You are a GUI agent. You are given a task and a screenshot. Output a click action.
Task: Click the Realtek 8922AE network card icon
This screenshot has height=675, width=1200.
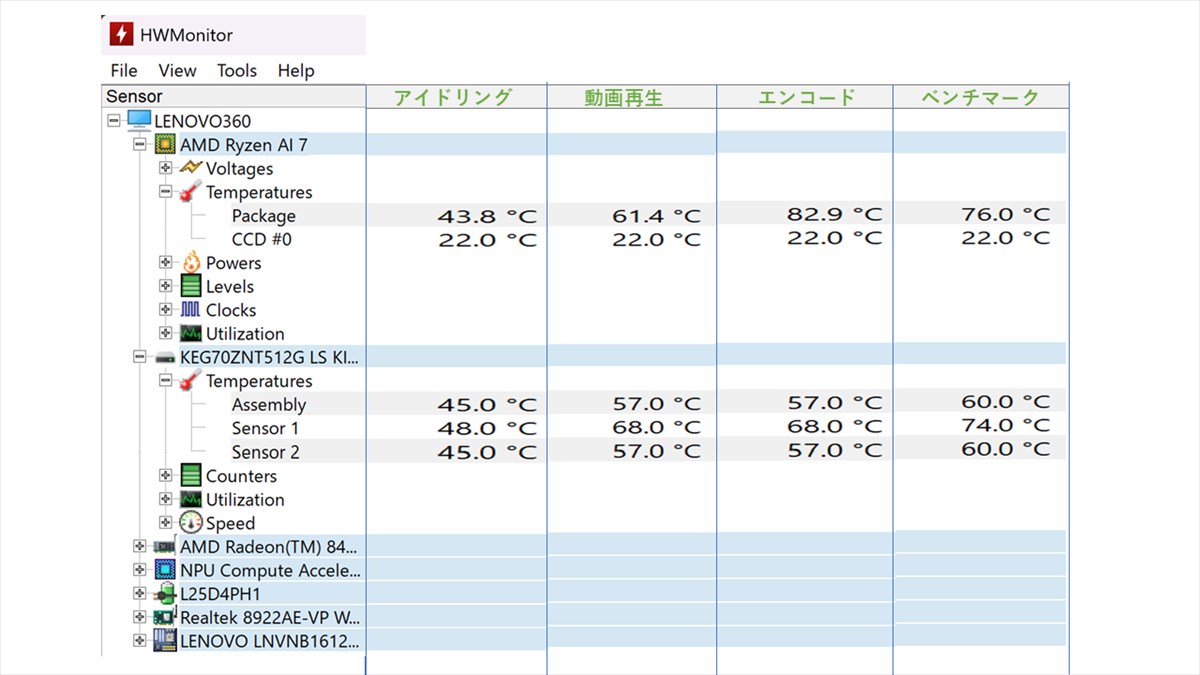tap(164, 618)
